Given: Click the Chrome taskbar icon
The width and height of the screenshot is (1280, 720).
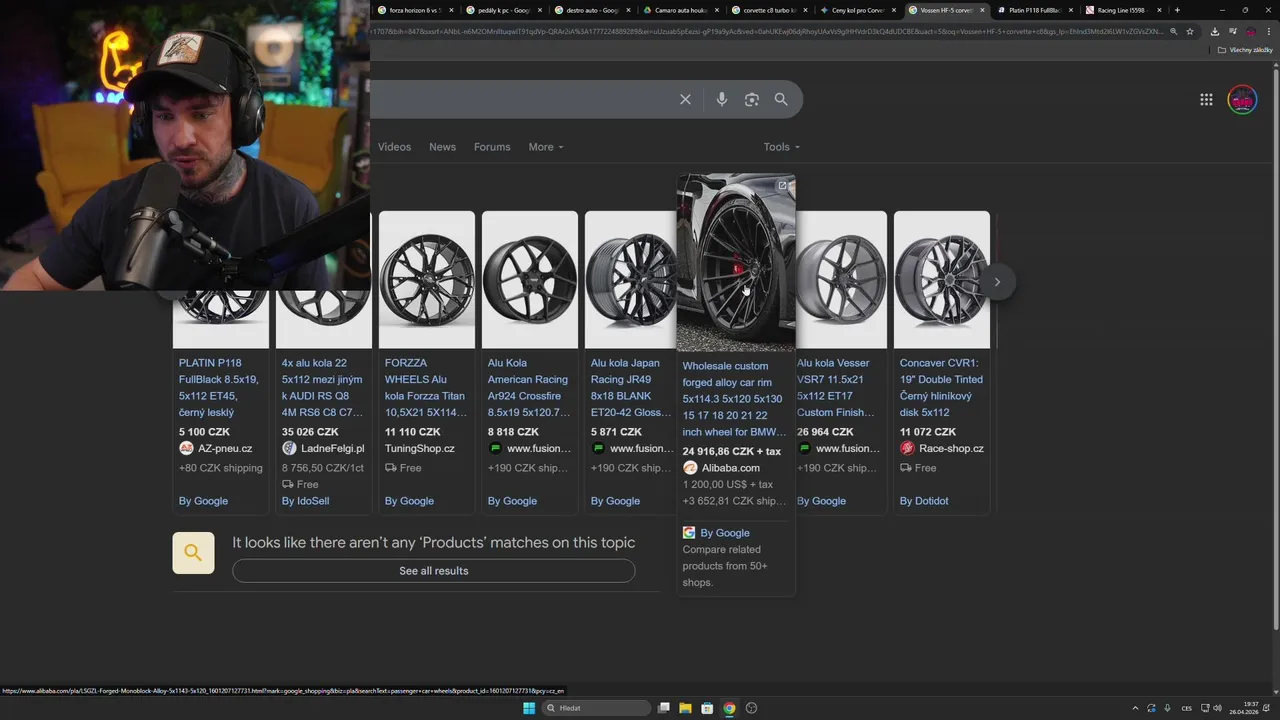Looking at the screenshot, I should [x=729, y=708].
